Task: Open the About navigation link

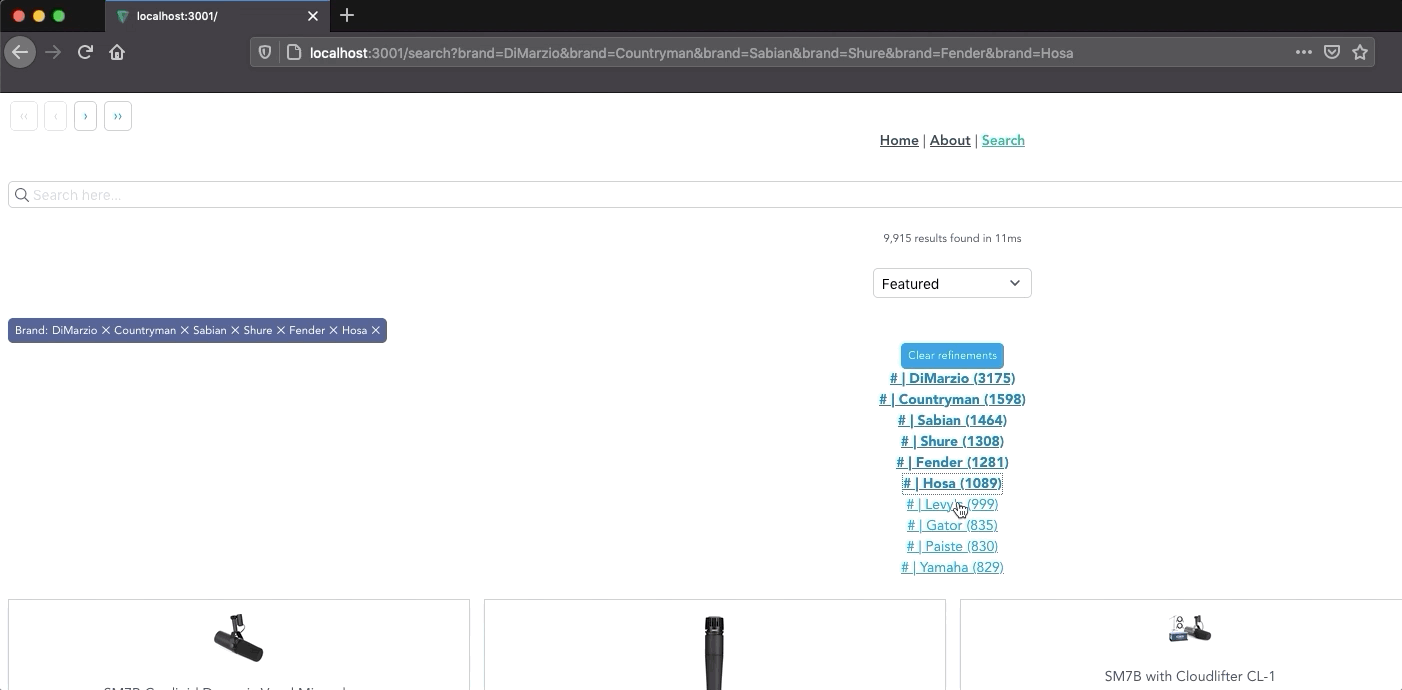Action: click(950, 140)
